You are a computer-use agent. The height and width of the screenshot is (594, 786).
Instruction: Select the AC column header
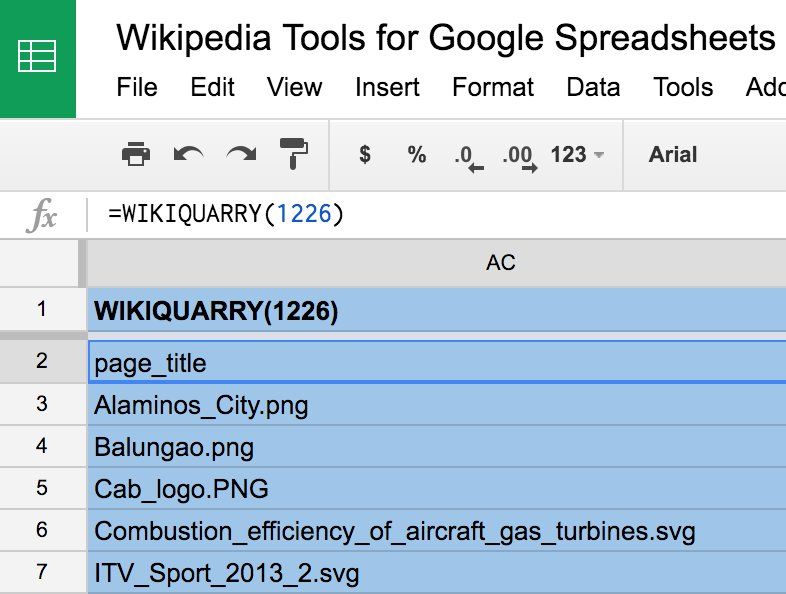coord(500,263)
